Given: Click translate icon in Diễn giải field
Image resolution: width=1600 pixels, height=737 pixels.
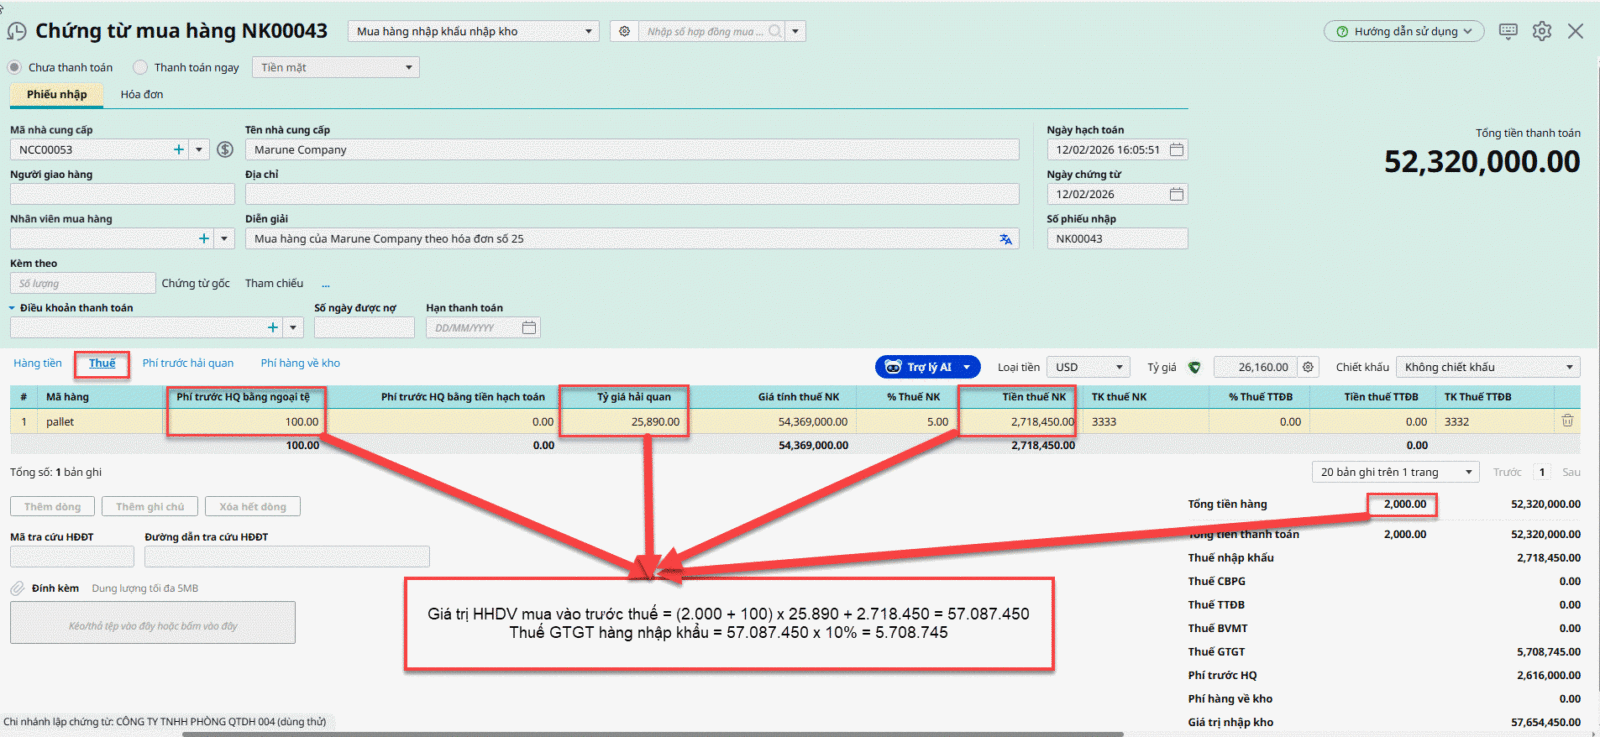Looking at the screenshot, I should pyautogui.click(x=1005, y=239).
